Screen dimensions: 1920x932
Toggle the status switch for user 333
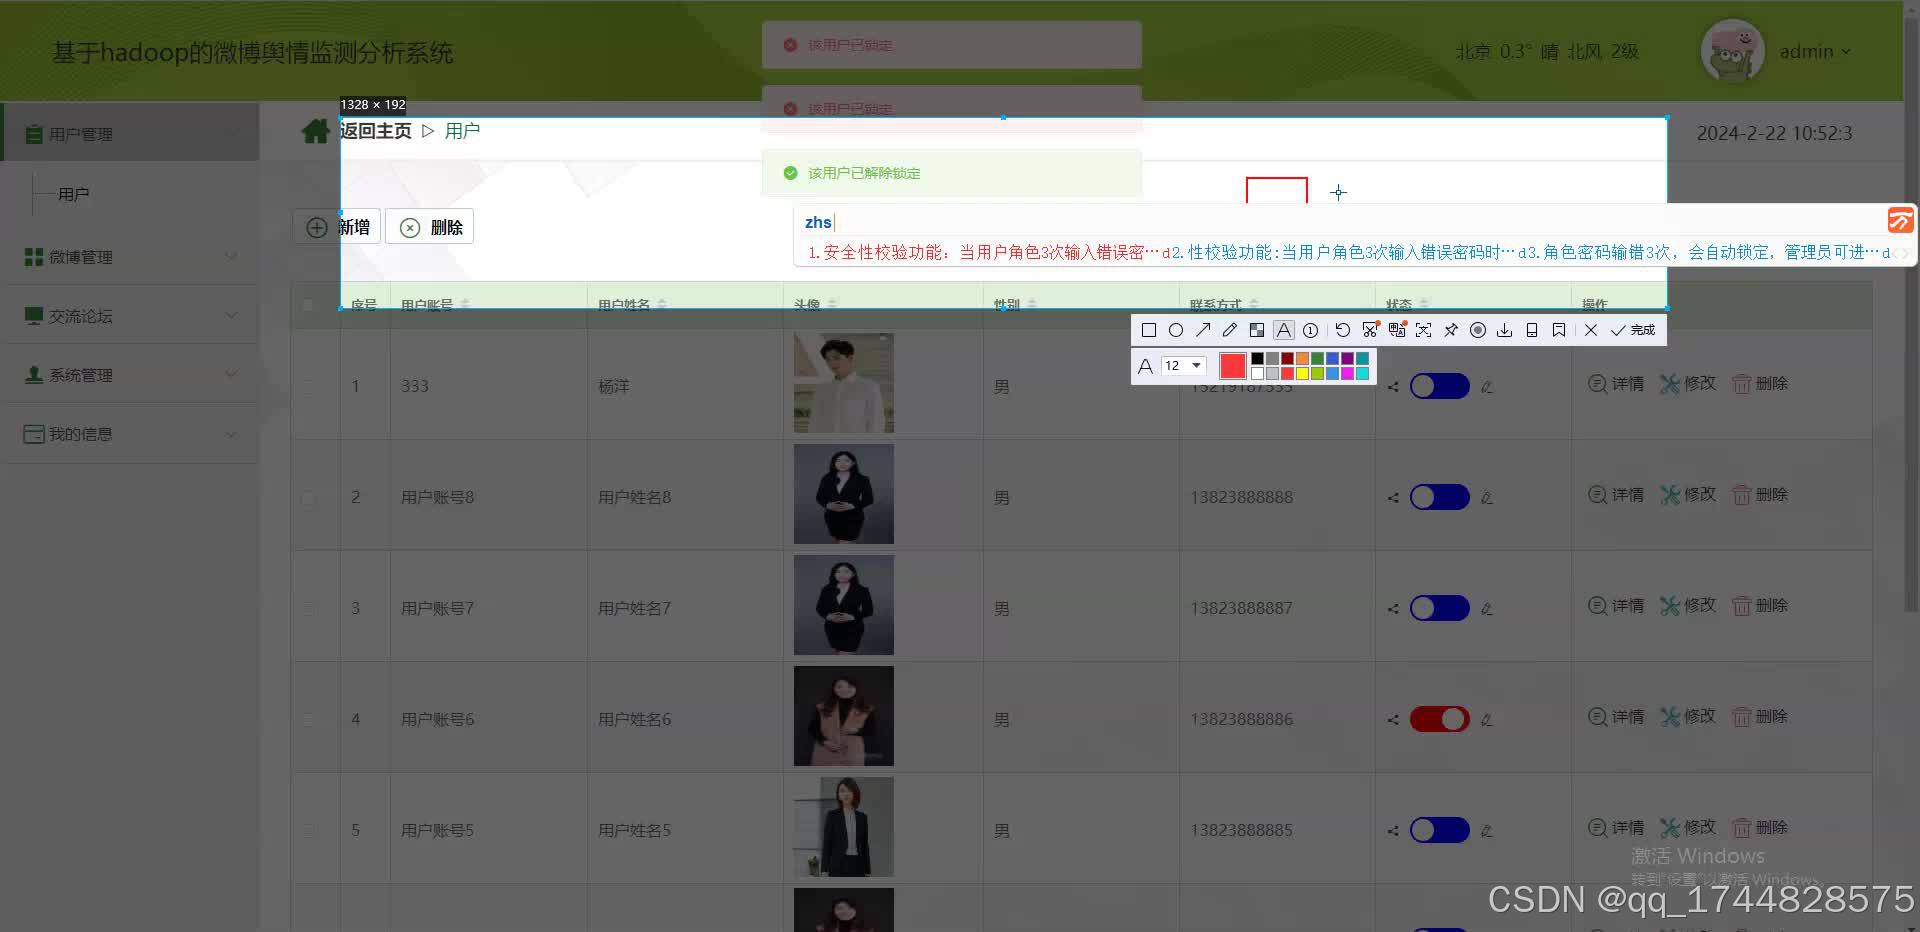coord(1439,386)
